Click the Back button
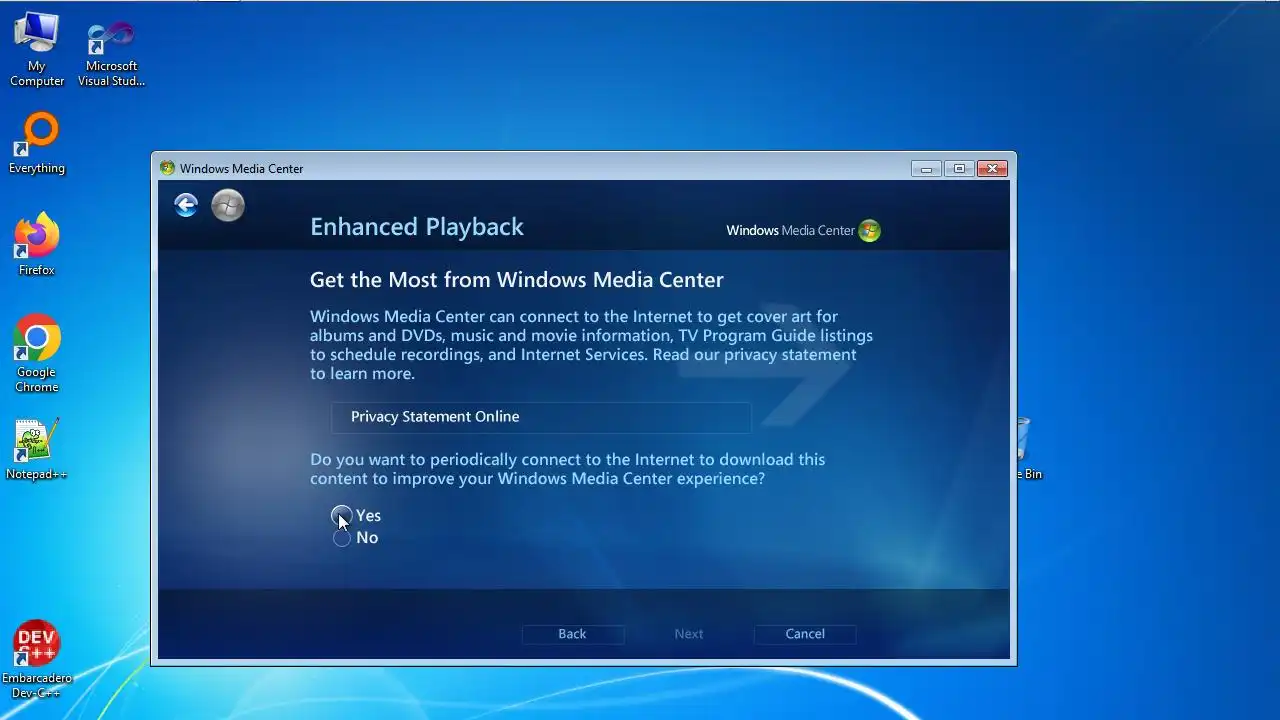 [572, 634]
